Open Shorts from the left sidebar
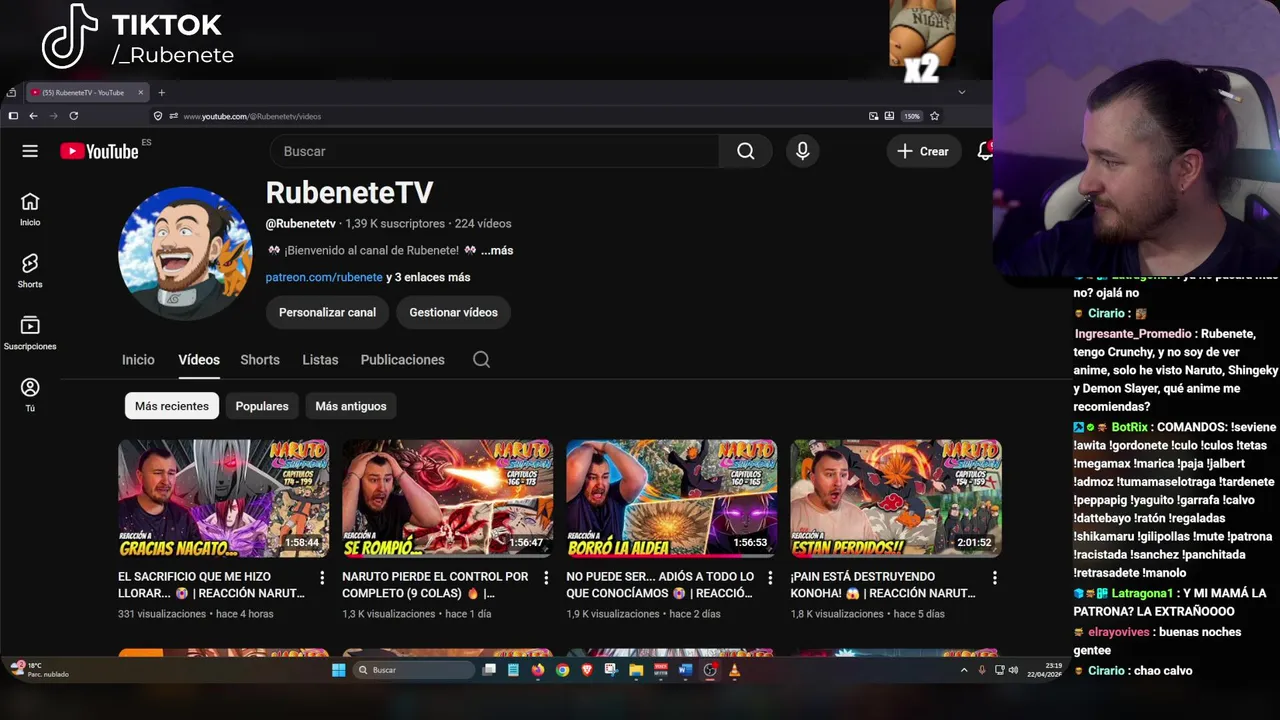The height and width of the screenshot is (720, 1280). (x=30, y=271)
